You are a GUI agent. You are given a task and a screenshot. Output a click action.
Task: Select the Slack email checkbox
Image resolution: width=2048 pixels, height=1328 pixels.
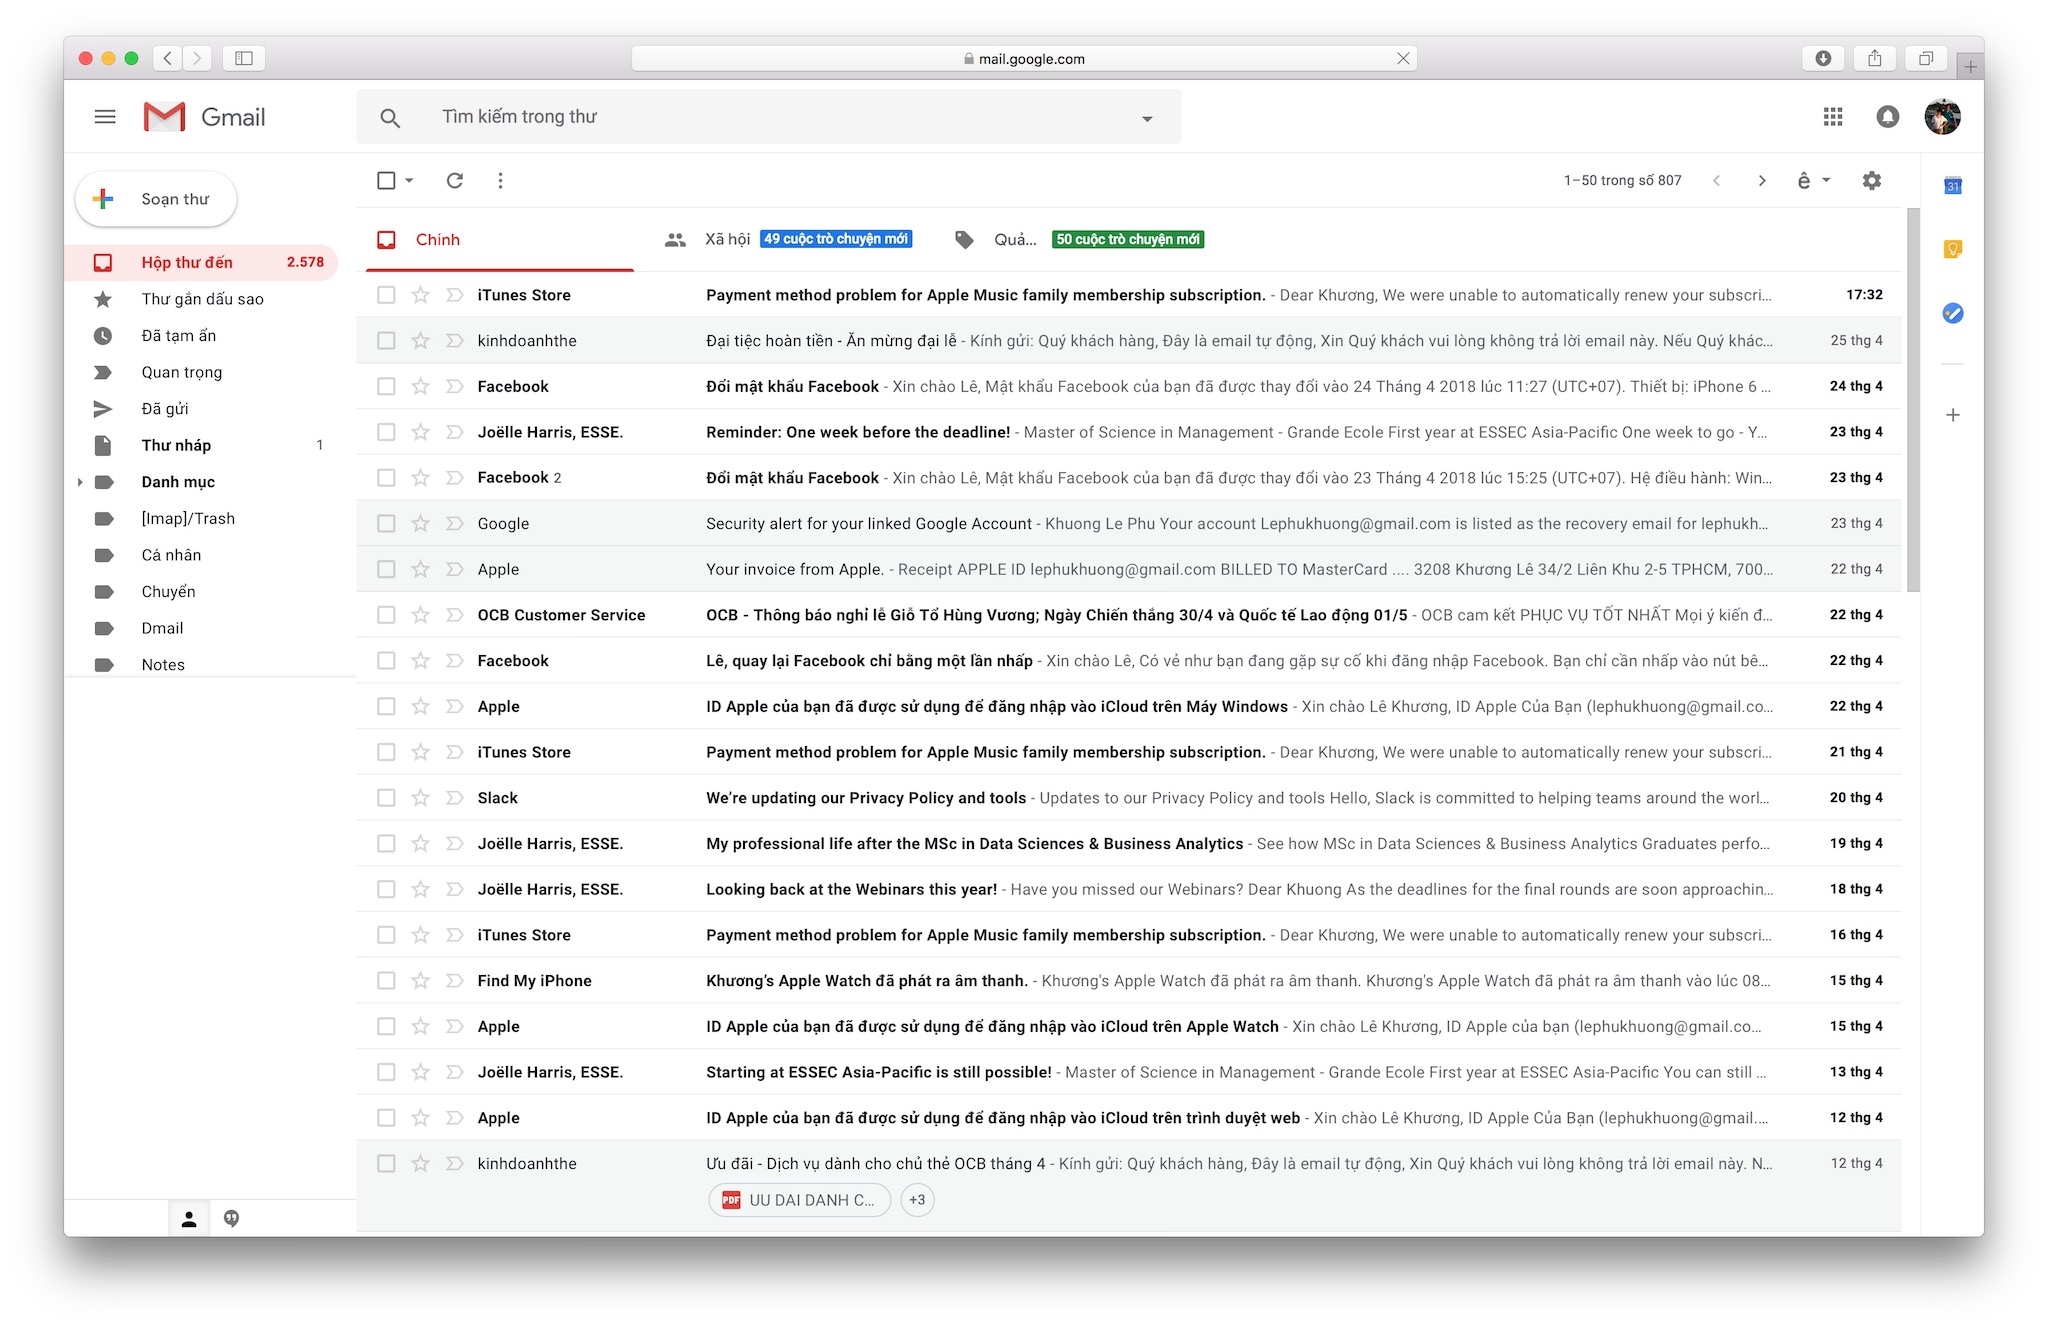tap(386, 798)
